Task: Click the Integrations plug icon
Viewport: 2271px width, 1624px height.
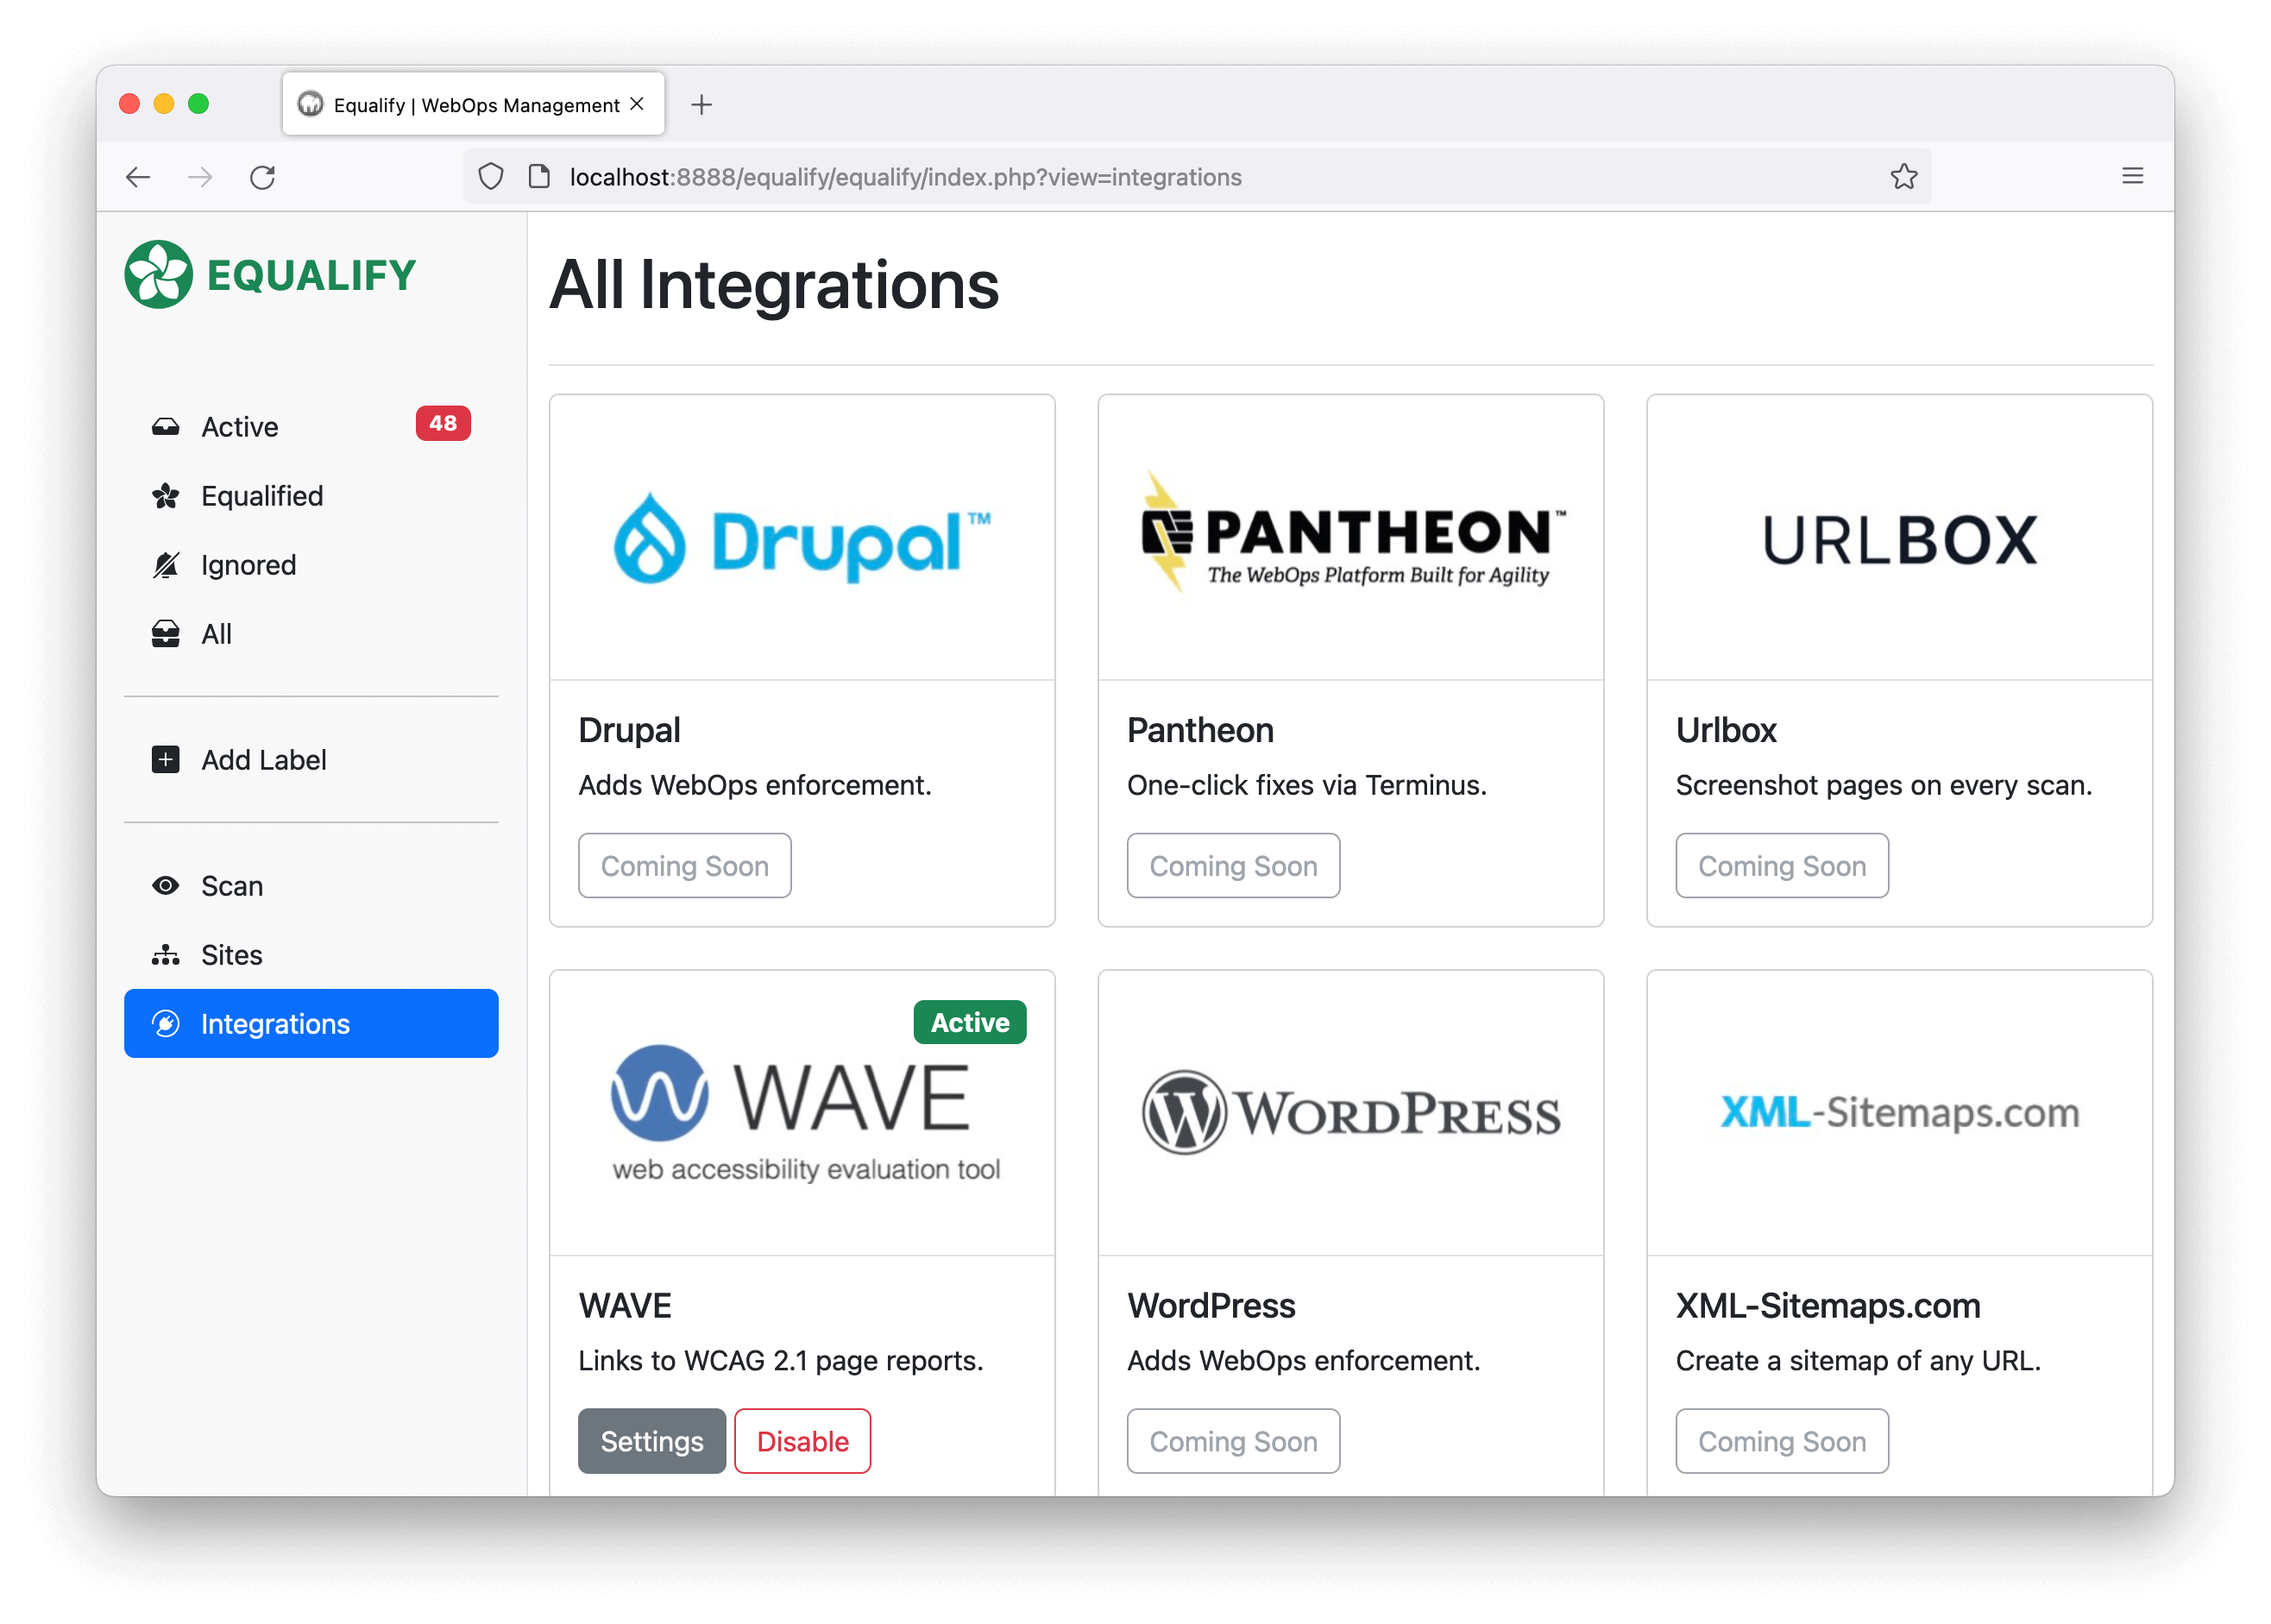Action: pos(166,1024)
